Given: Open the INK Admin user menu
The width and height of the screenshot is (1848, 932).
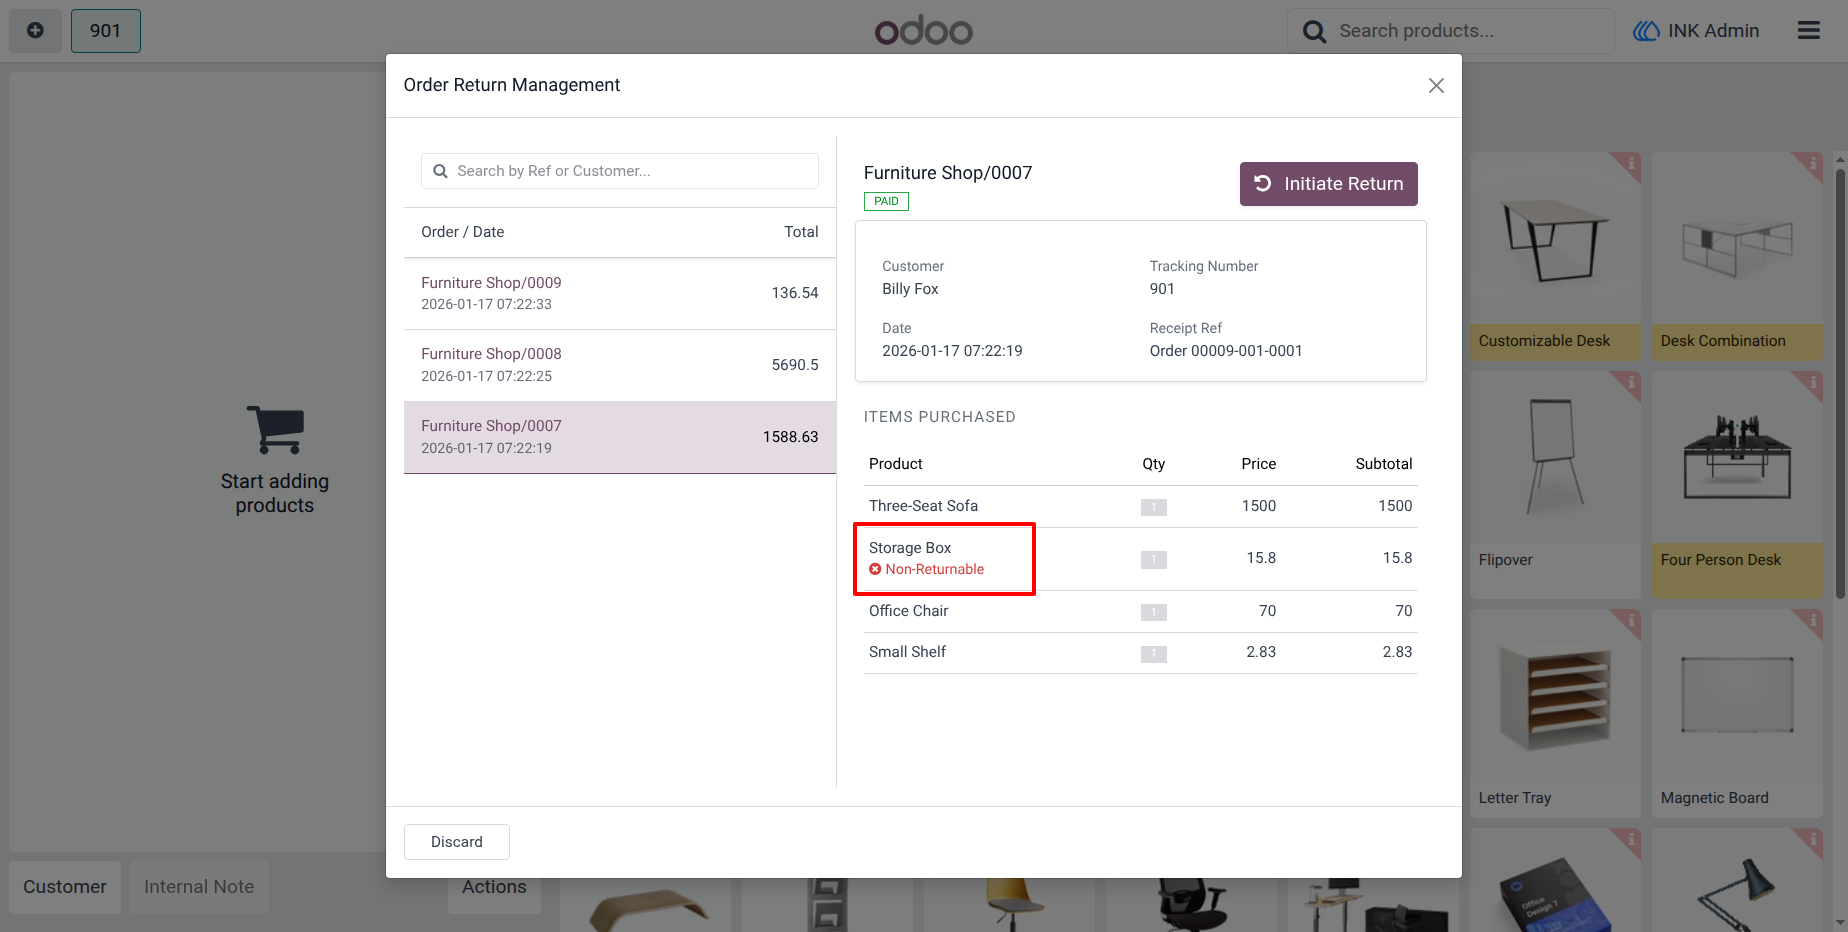Looking at the screenshot, I should pyautogui.click(x=1696, y=31).
